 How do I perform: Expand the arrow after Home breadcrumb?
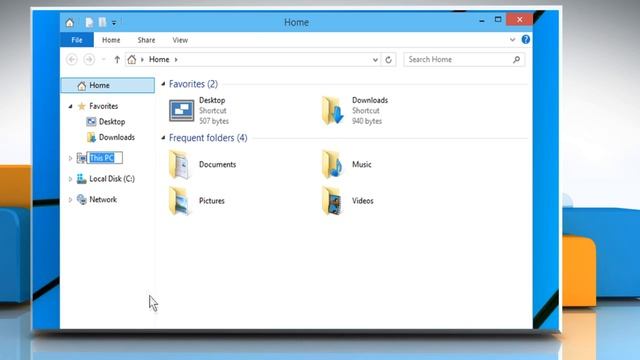click(x=176, y=60)
